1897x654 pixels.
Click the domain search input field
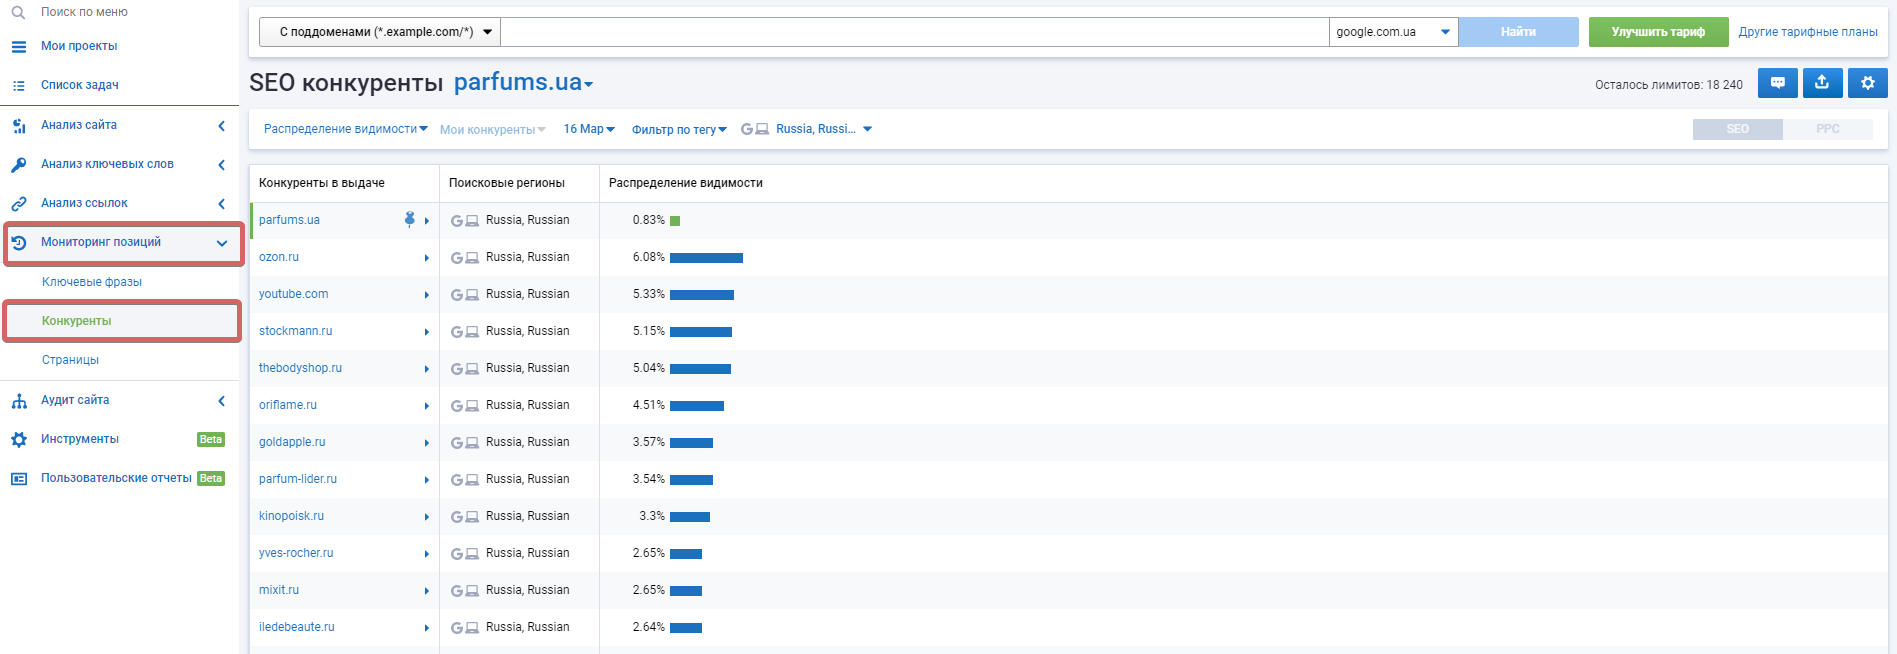click(x=915, y=32)
